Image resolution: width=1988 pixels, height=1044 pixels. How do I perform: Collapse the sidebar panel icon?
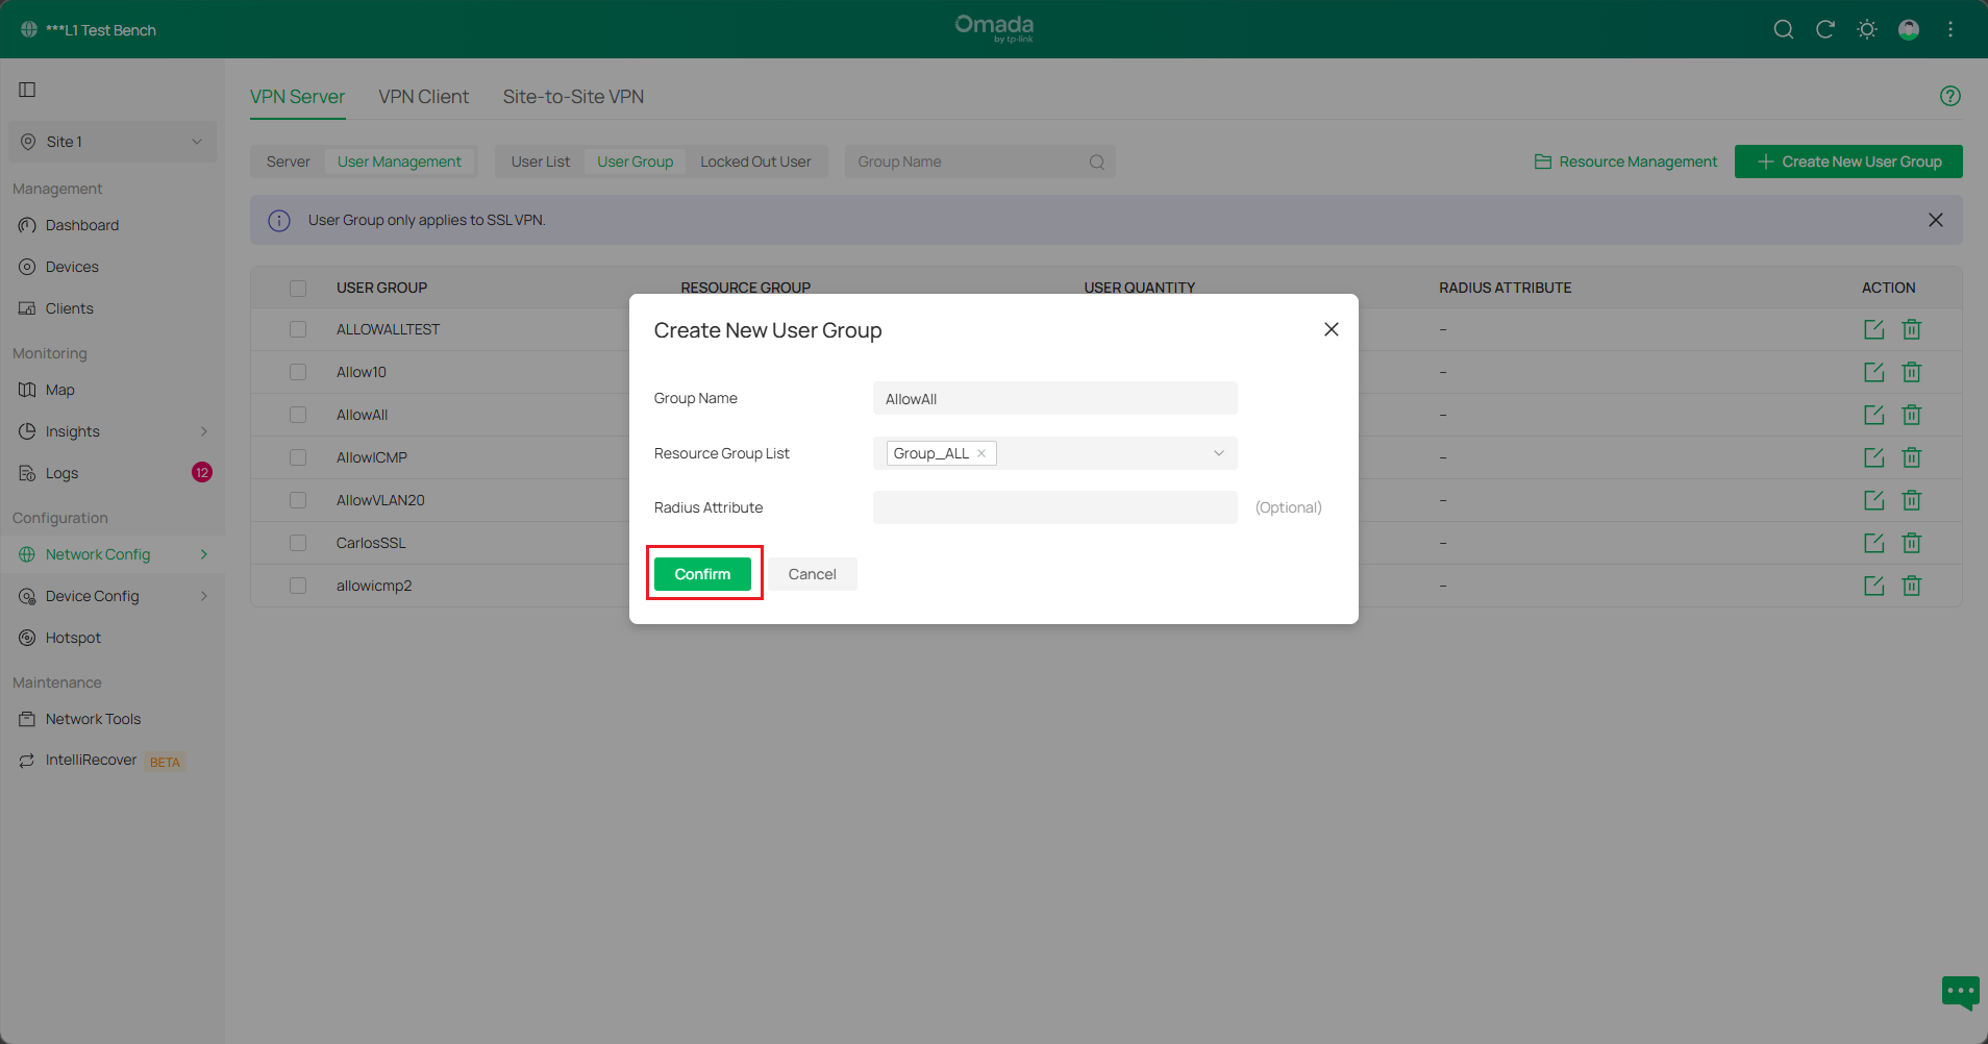27,90
